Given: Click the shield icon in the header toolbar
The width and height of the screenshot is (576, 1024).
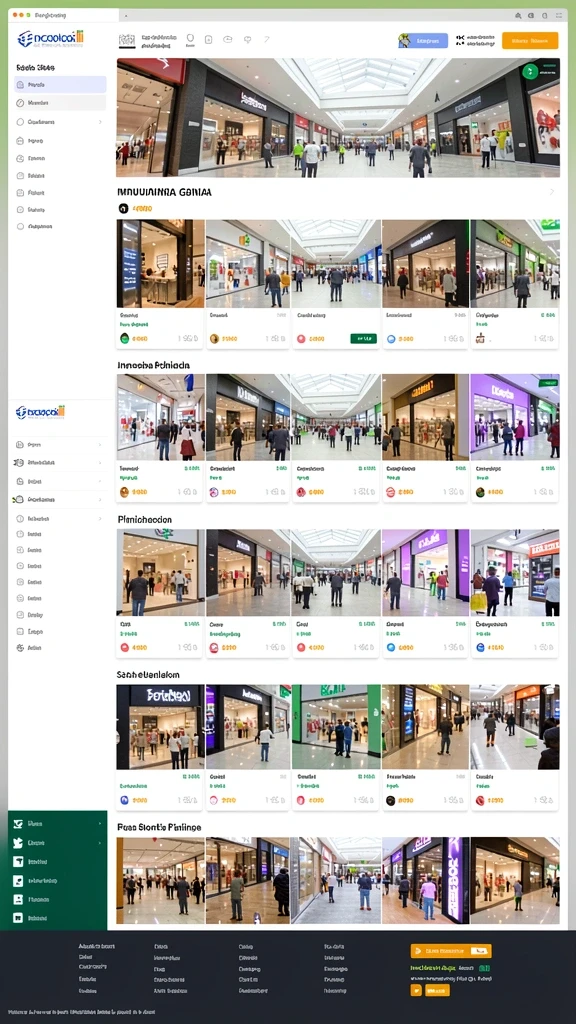Looking at the screenshot, I should click(x=190, y=39).
